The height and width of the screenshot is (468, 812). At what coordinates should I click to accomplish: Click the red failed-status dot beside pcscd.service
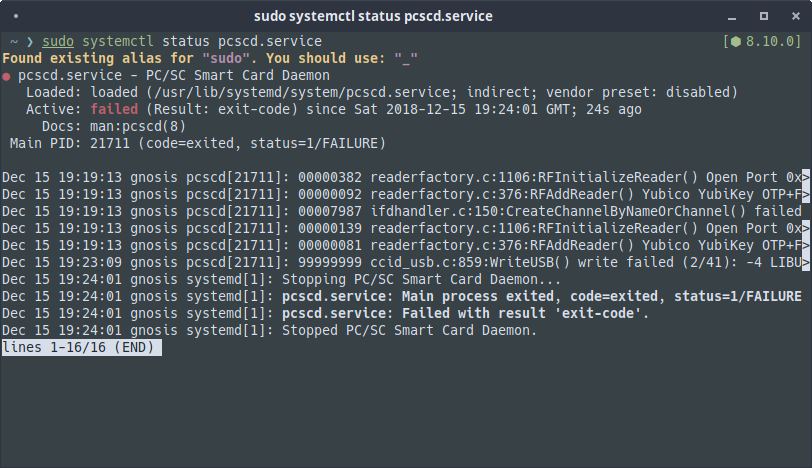coord(7,75)
